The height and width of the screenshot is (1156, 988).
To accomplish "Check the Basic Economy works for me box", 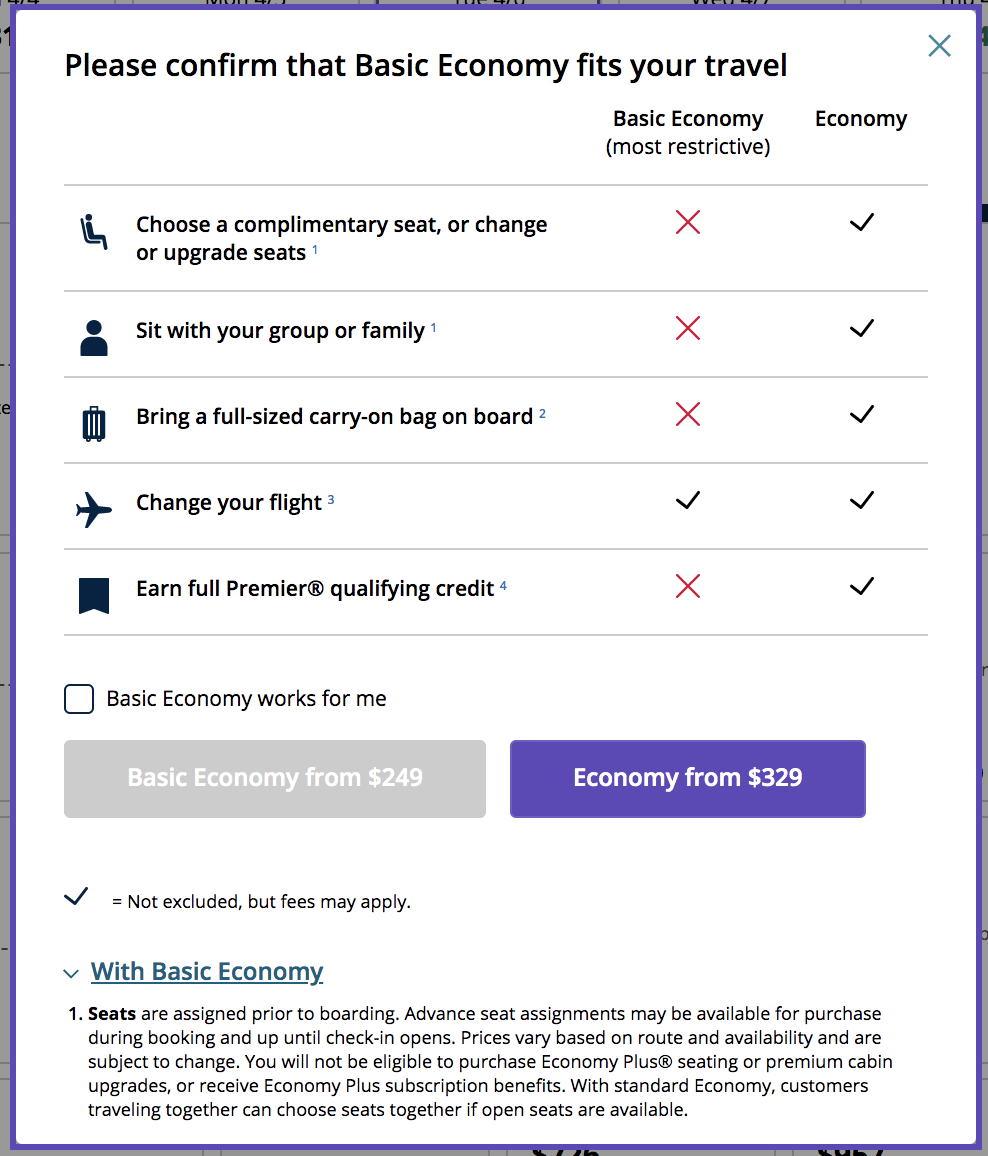I will pos(79,698).
